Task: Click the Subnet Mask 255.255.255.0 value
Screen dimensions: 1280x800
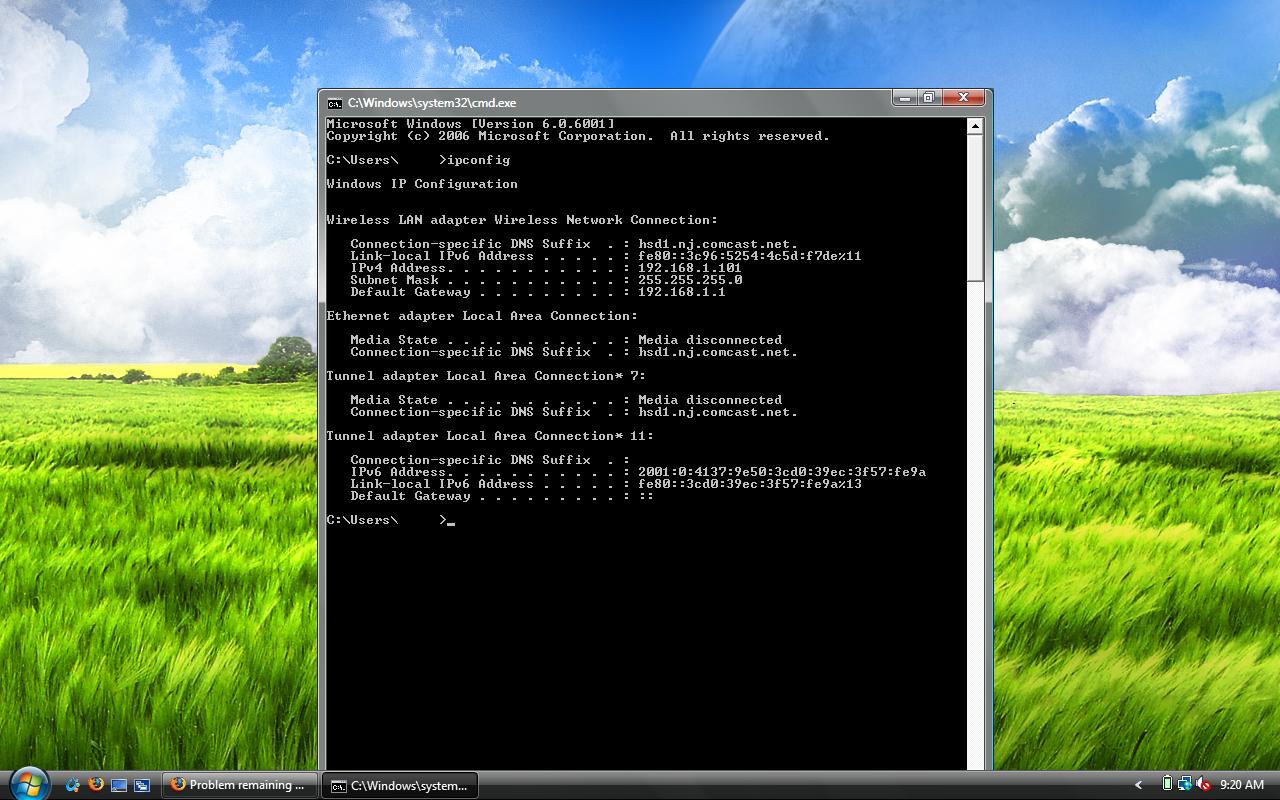Action: tap(690, 280)
